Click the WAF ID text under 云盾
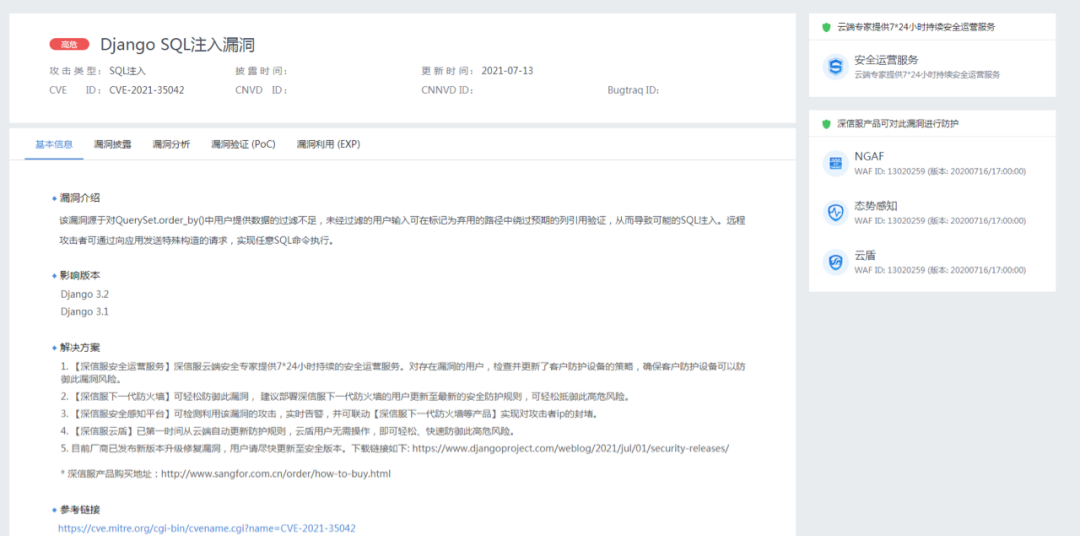Screen dimensions: 1080x536 (940, 270)
